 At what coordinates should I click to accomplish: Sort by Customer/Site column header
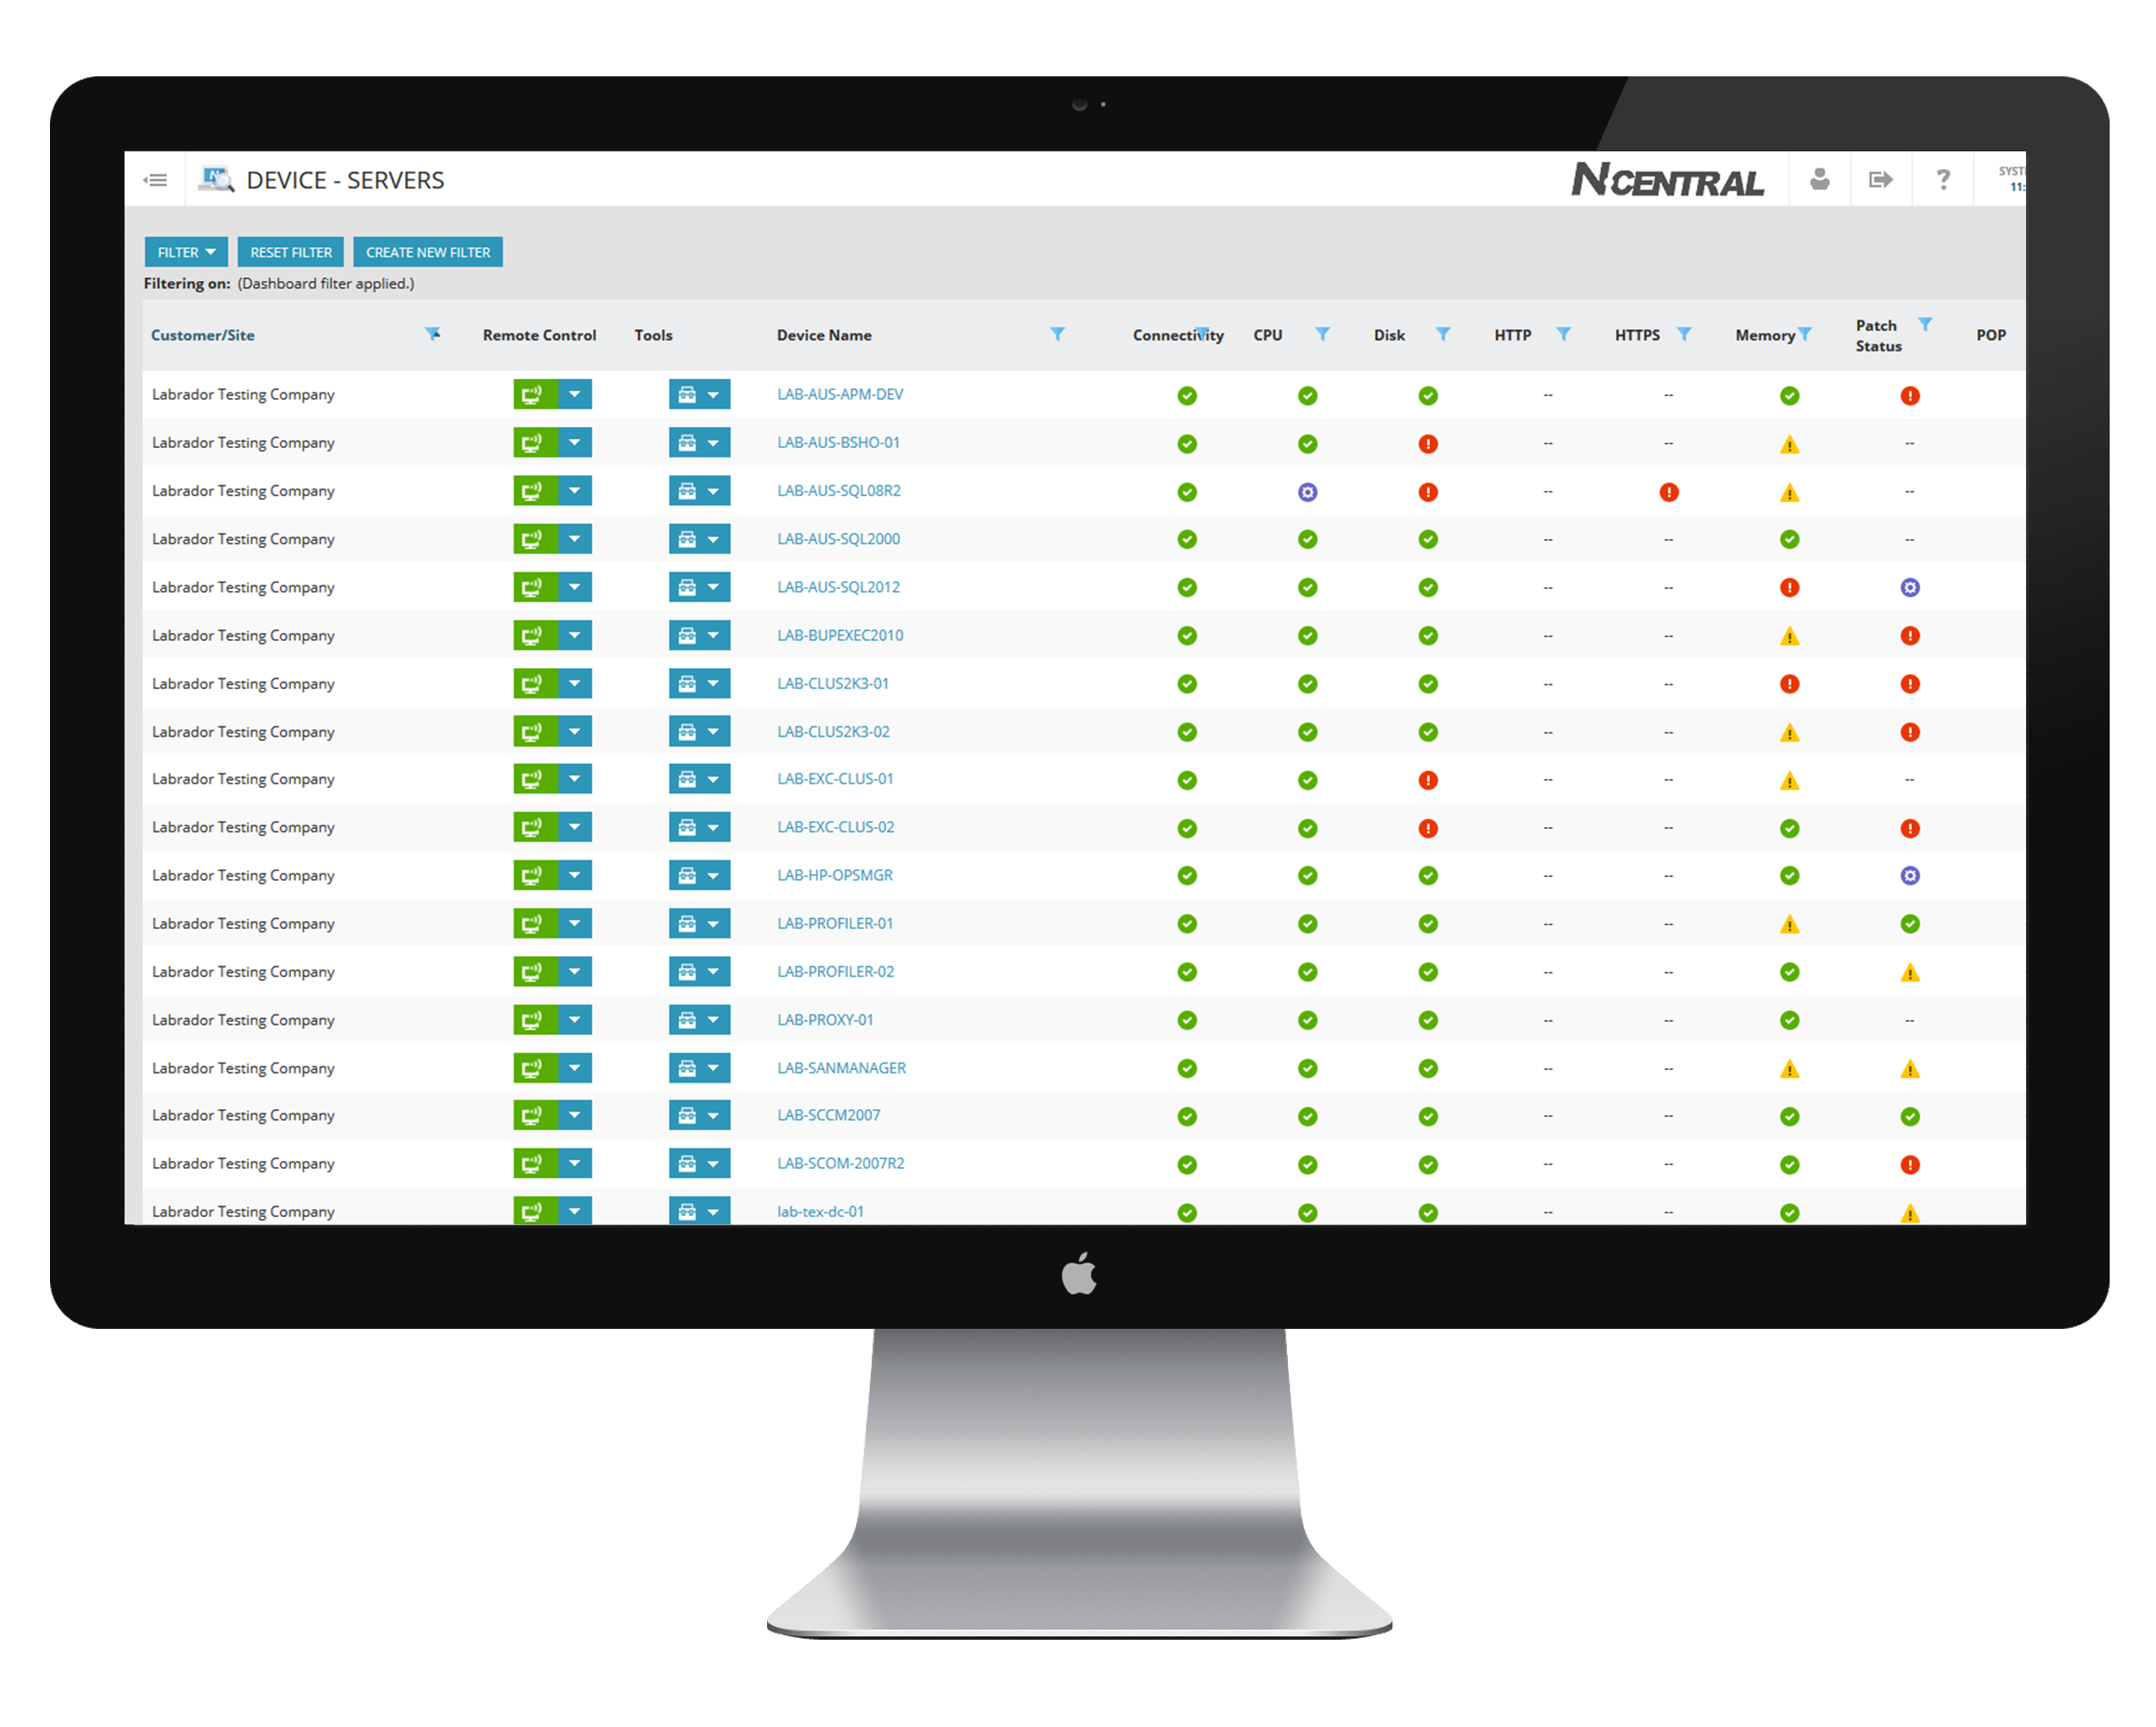tap(203, 336)
